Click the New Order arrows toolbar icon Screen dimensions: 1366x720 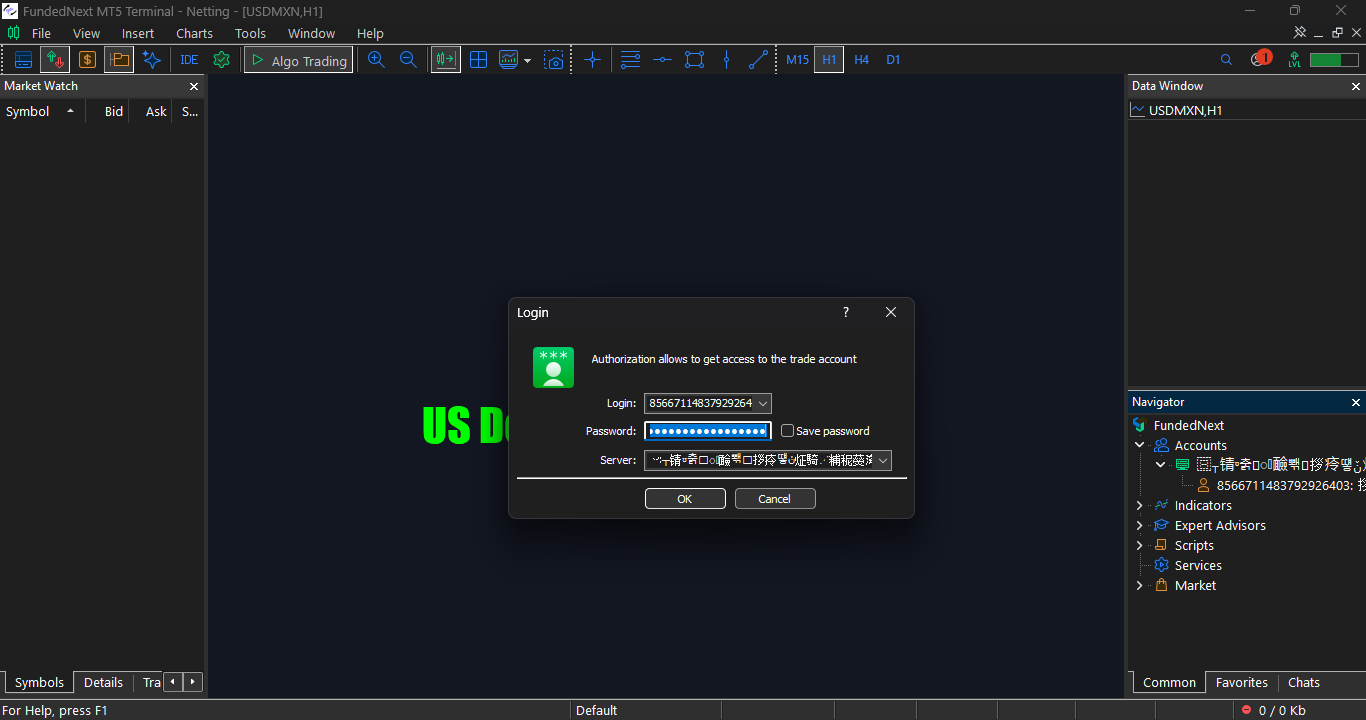point(55,60)
